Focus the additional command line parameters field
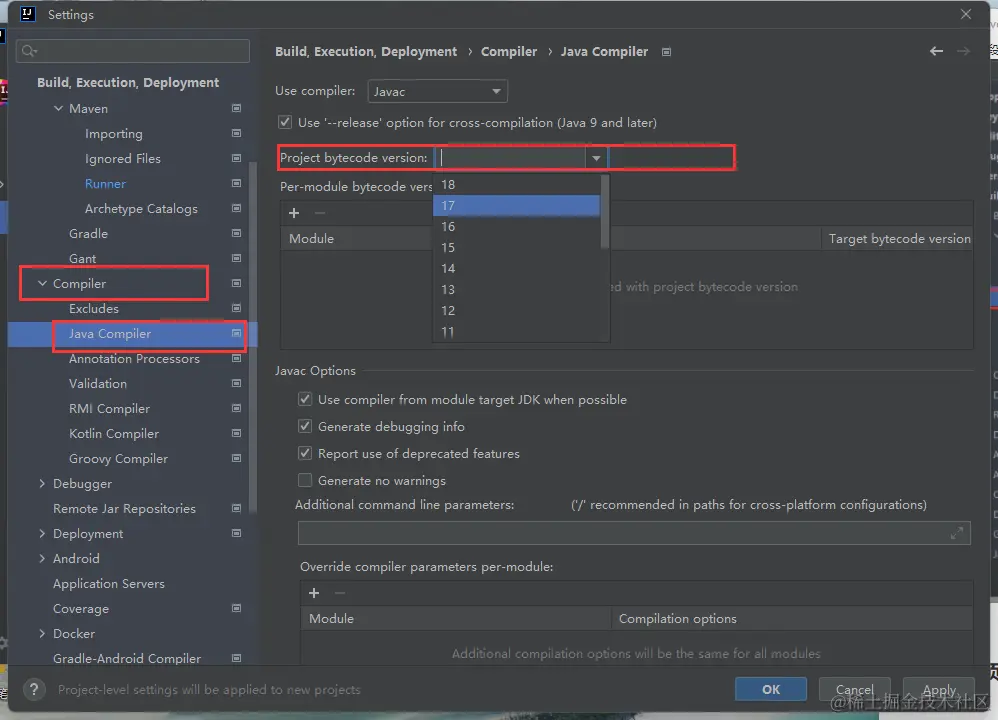Viewport: 998px width, 720px height. [634, 533]
